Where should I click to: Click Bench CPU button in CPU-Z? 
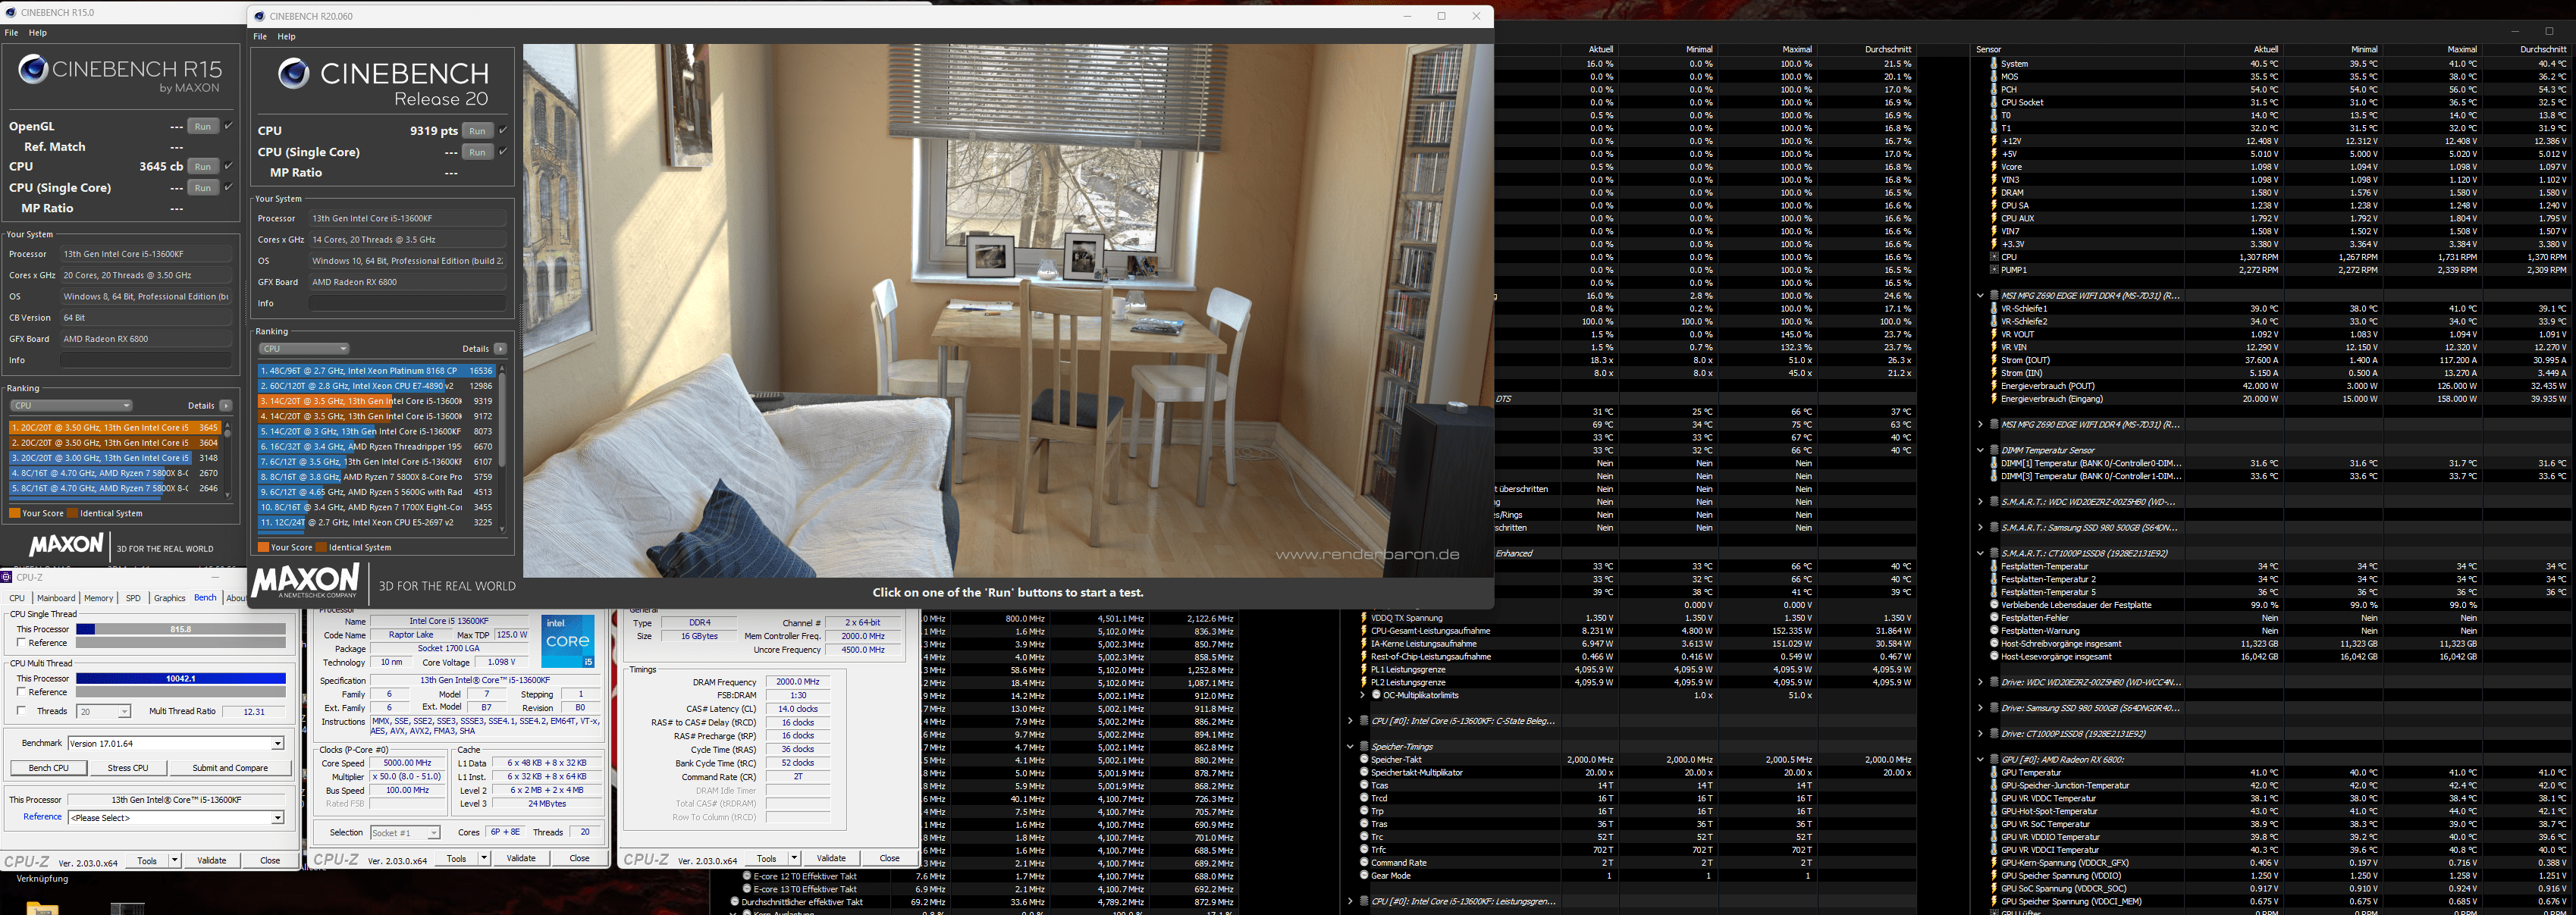click(49, 768)
